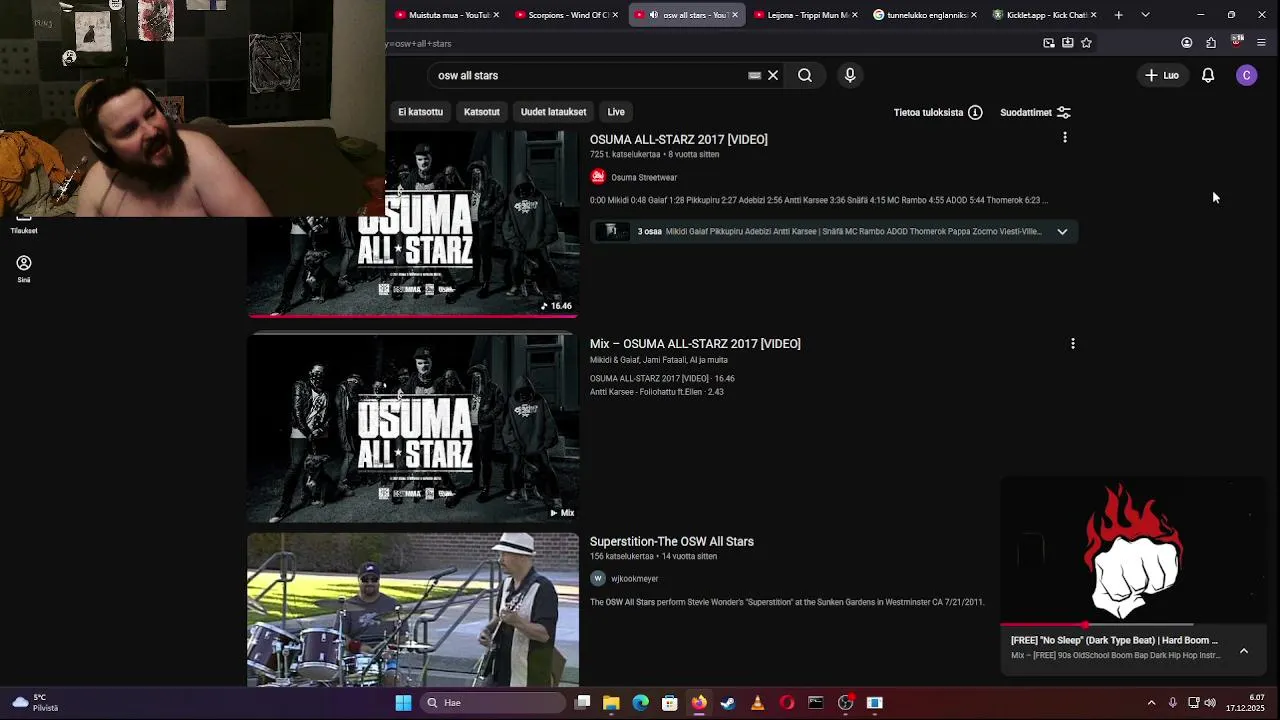Viewport: 1280px width, 720px height.
Task: Click the Luo create button
Action: pos(1162,75)
